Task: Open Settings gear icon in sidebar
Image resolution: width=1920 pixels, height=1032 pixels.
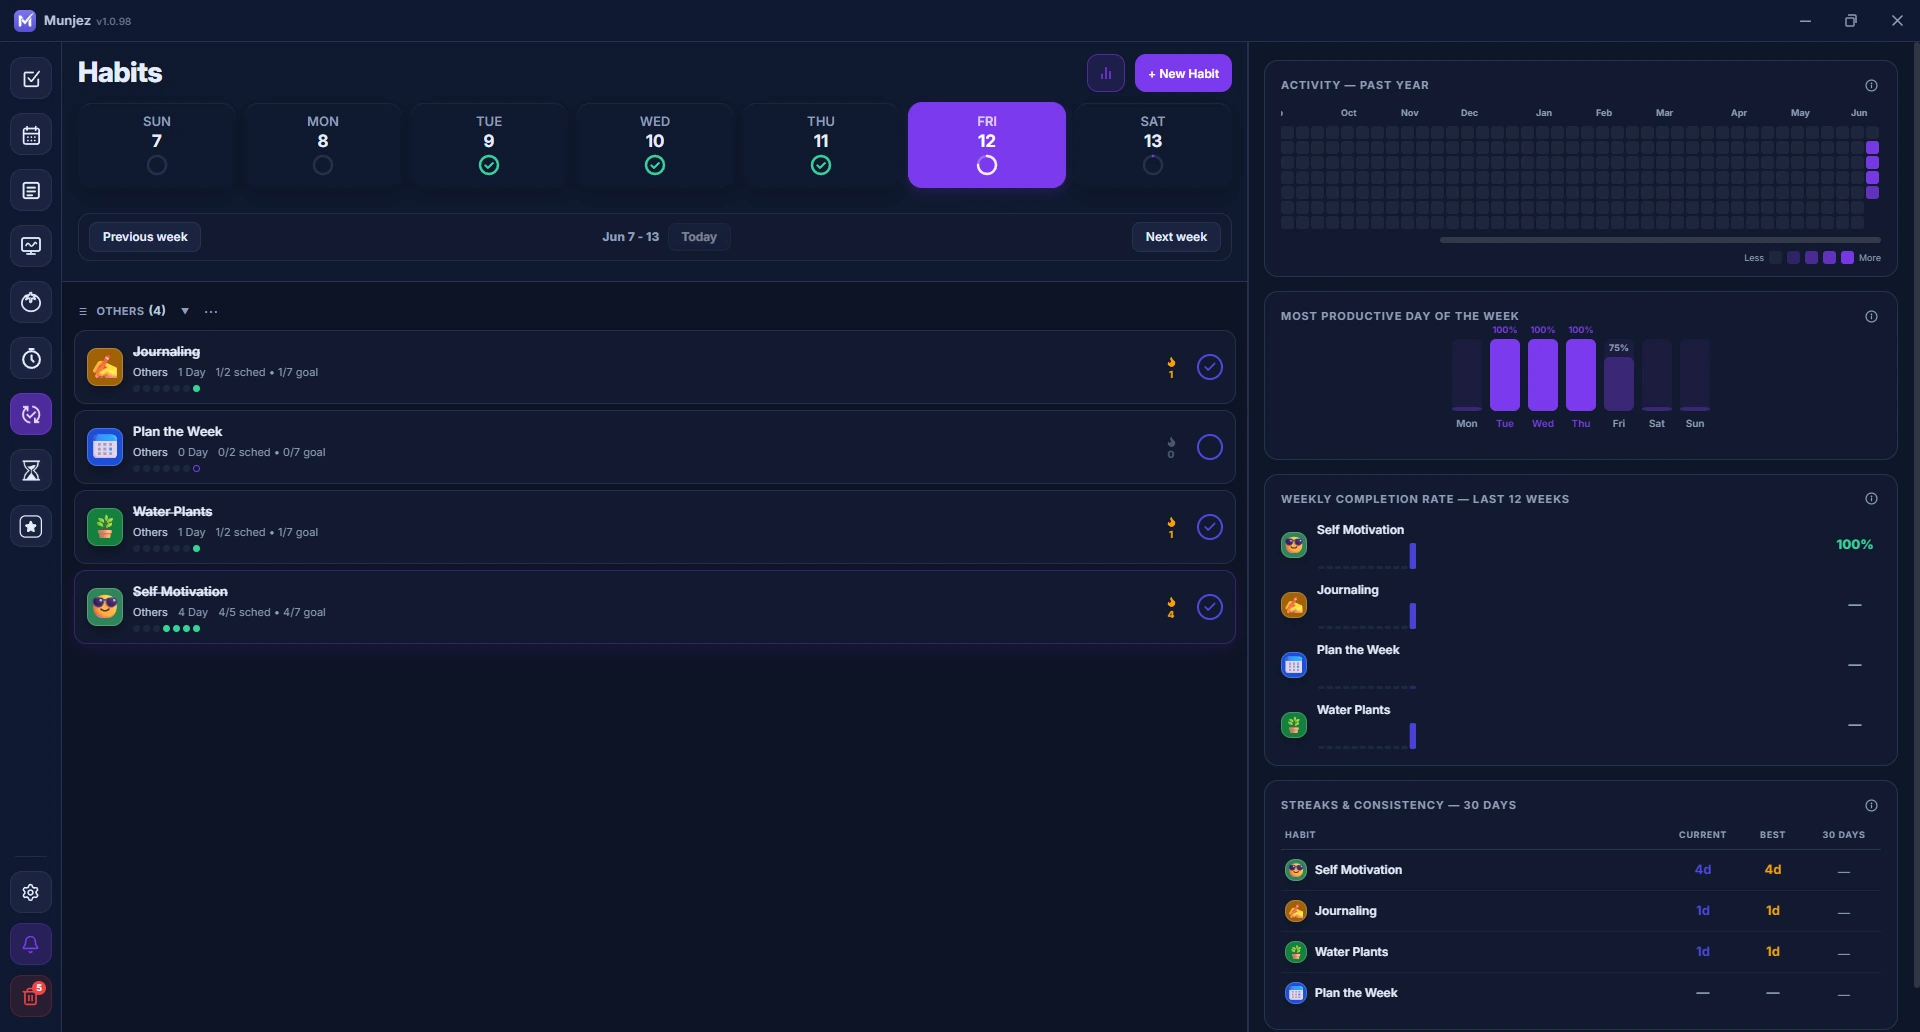Action: coord(31,892)
